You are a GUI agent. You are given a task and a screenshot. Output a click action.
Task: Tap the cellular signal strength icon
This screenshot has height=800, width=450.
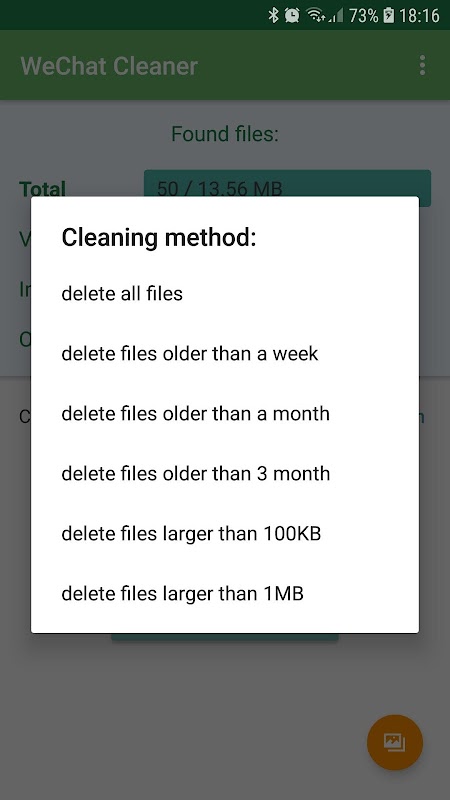point(336,16)
